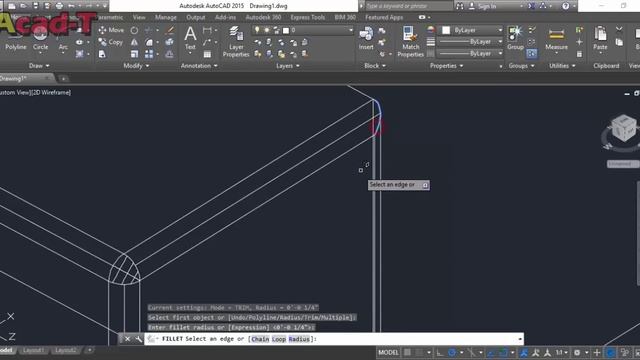Expand the Properties panel
Screen dimensions: 640x360
click(x=447, y=66)
